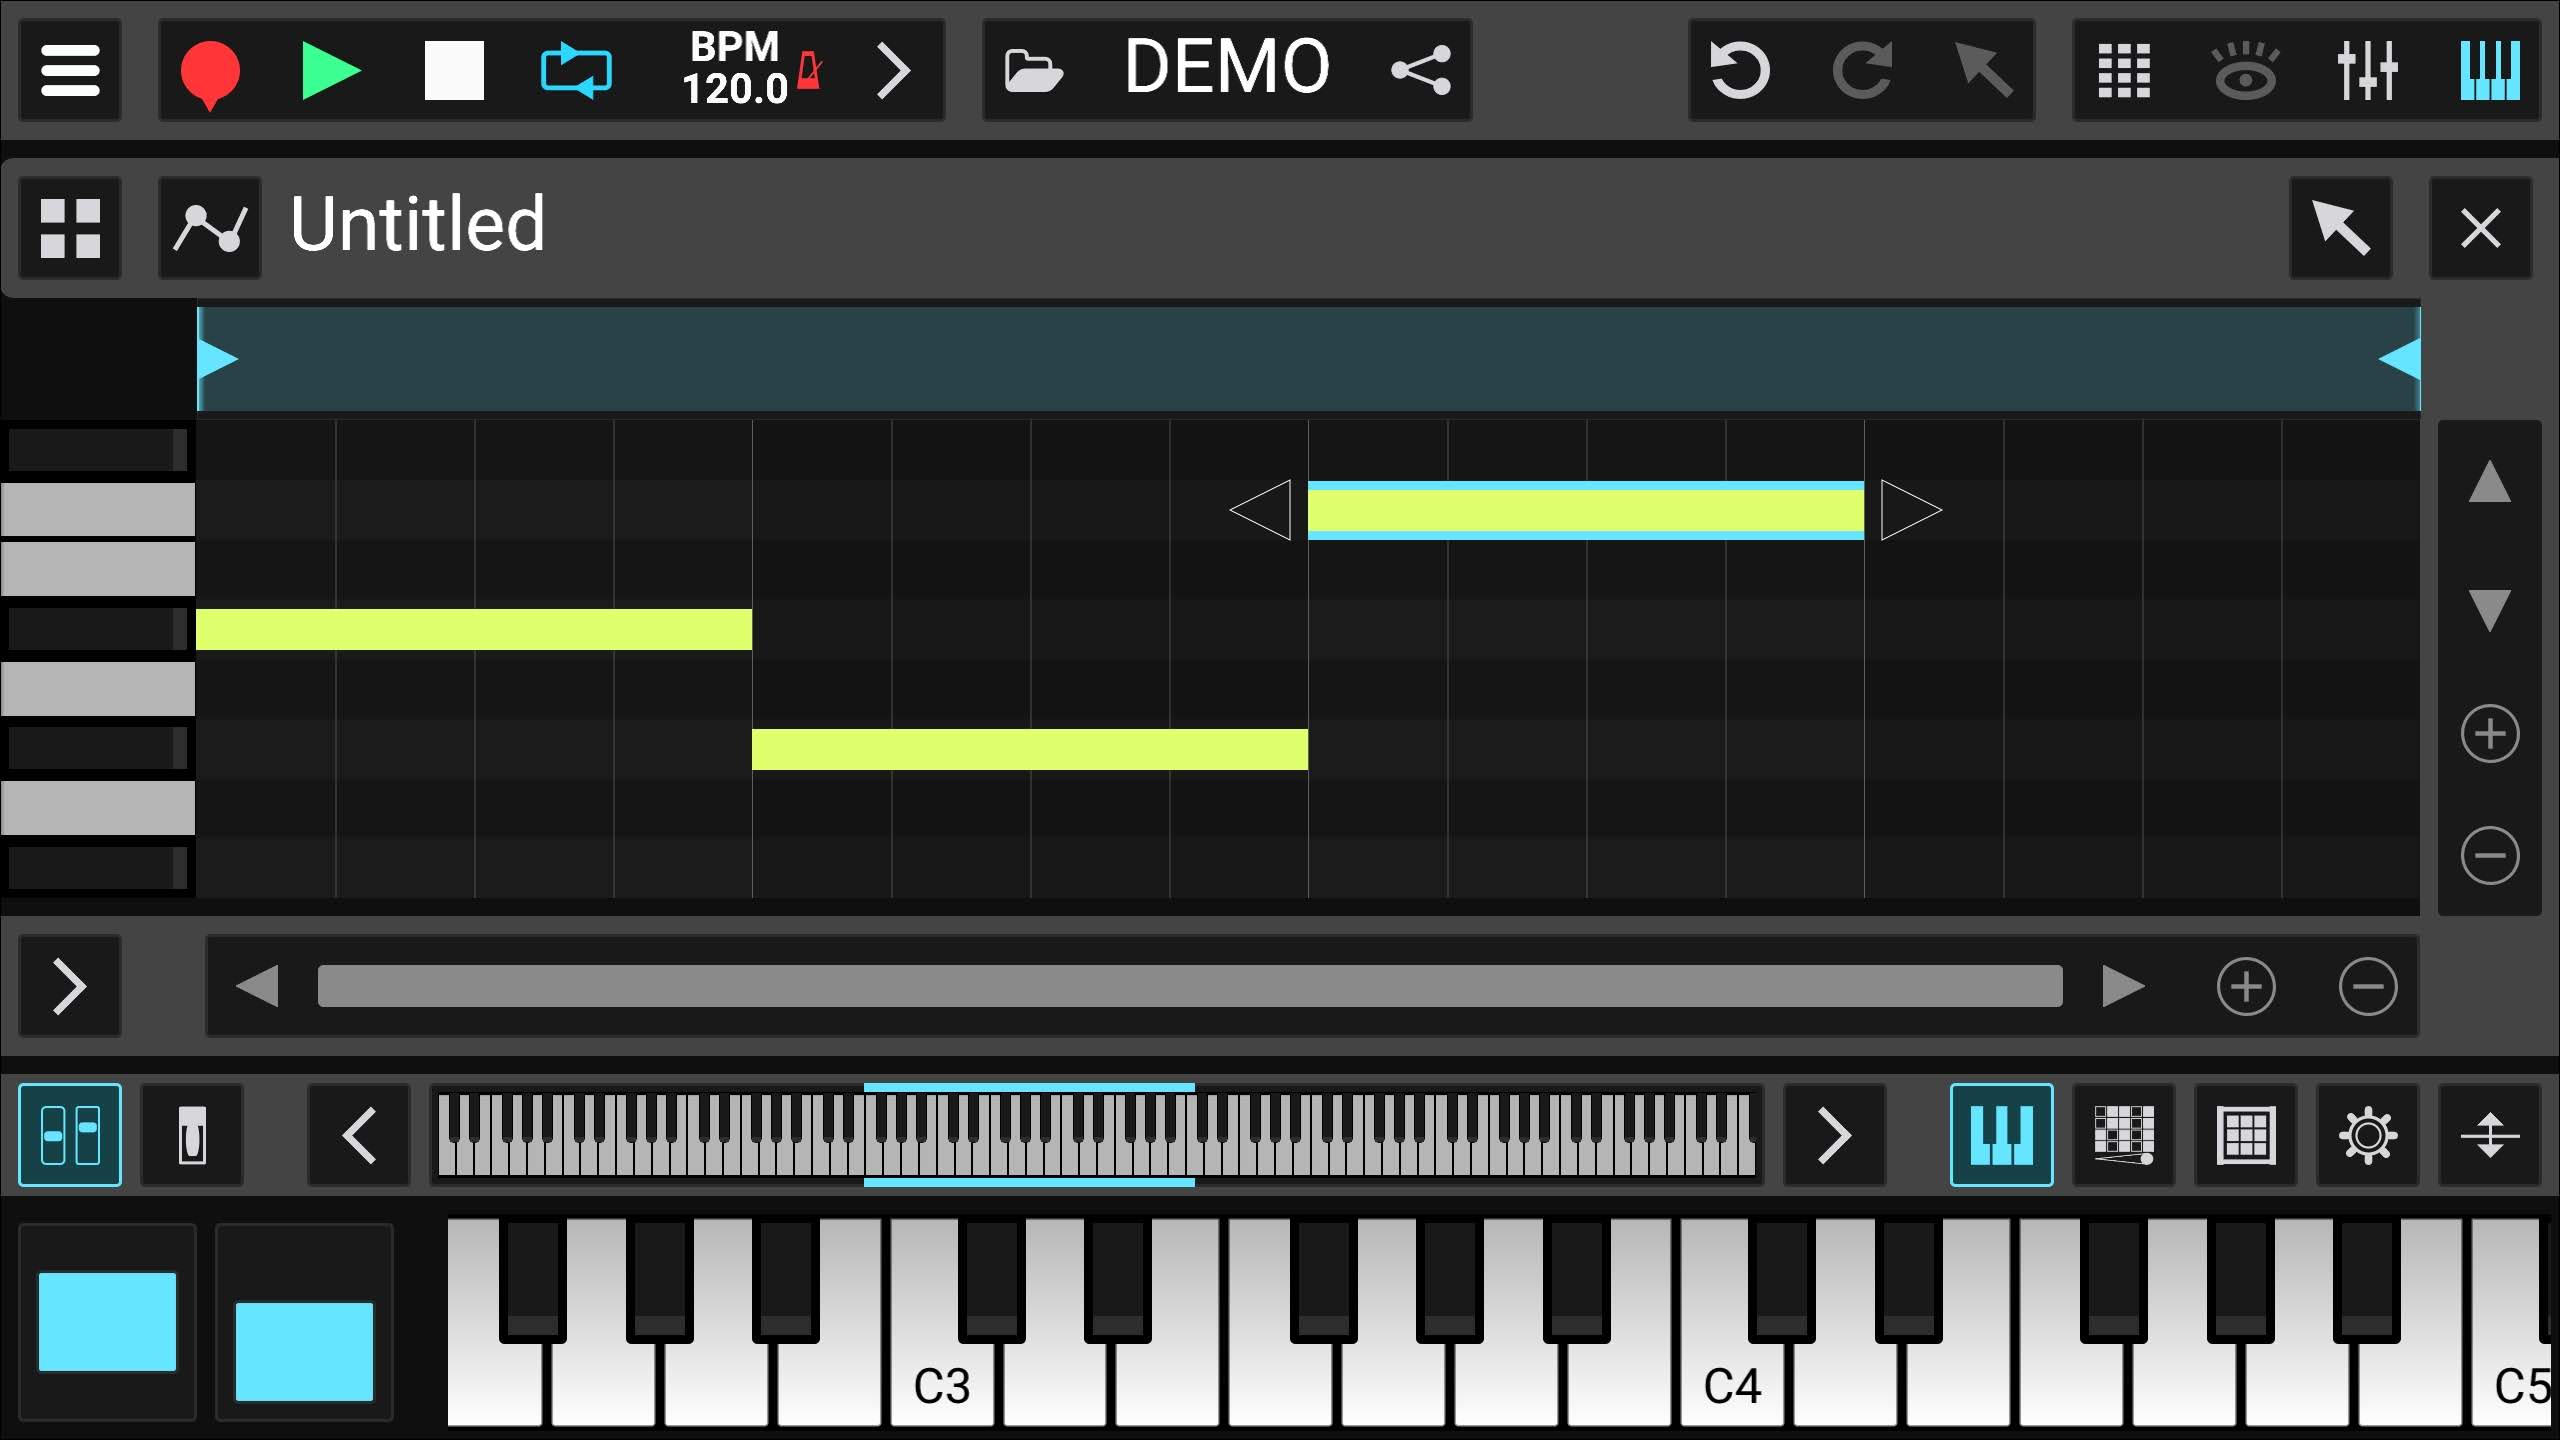
Task: Move the piano roll view up one step
Action: (x=2490, y=482)
